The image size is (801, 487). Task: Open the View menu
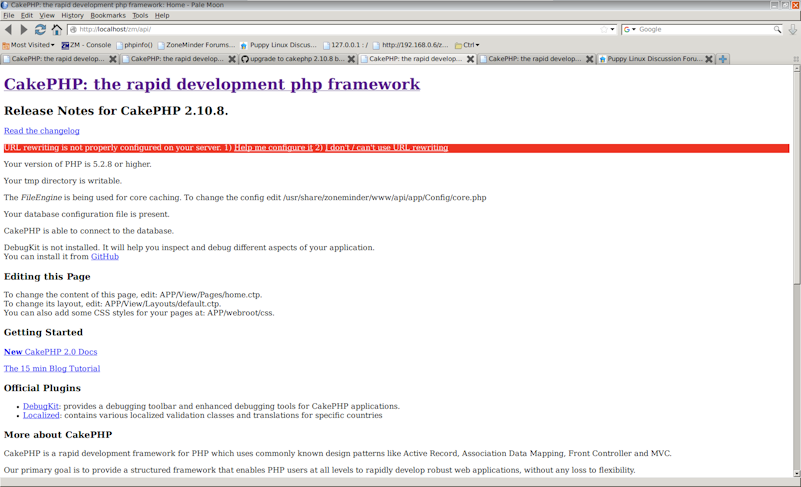[47, 15]
